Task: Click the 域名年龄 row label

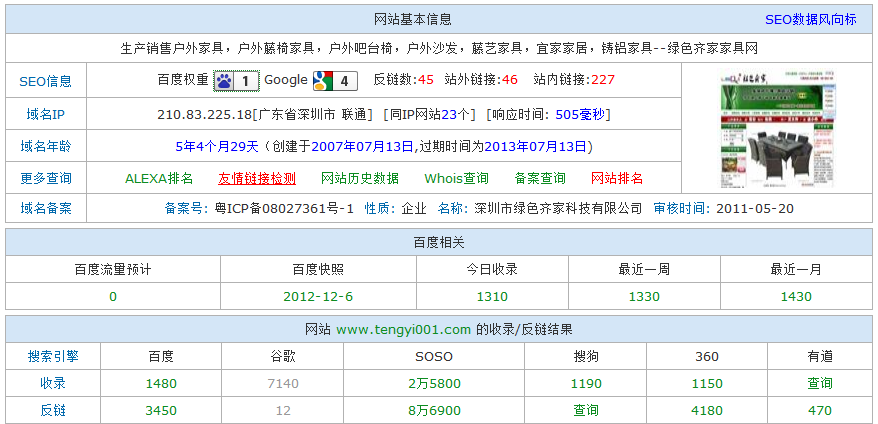Action: point(46,147)
